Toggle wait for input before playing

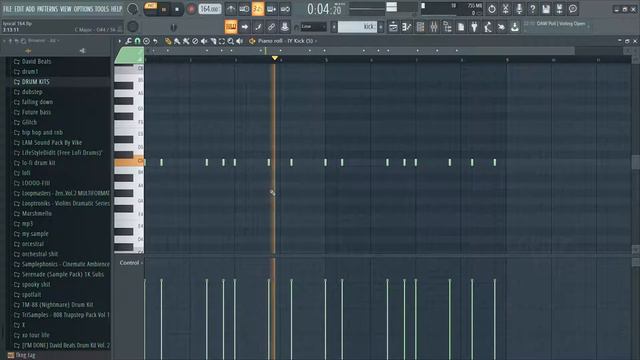(x=244, y=9)
